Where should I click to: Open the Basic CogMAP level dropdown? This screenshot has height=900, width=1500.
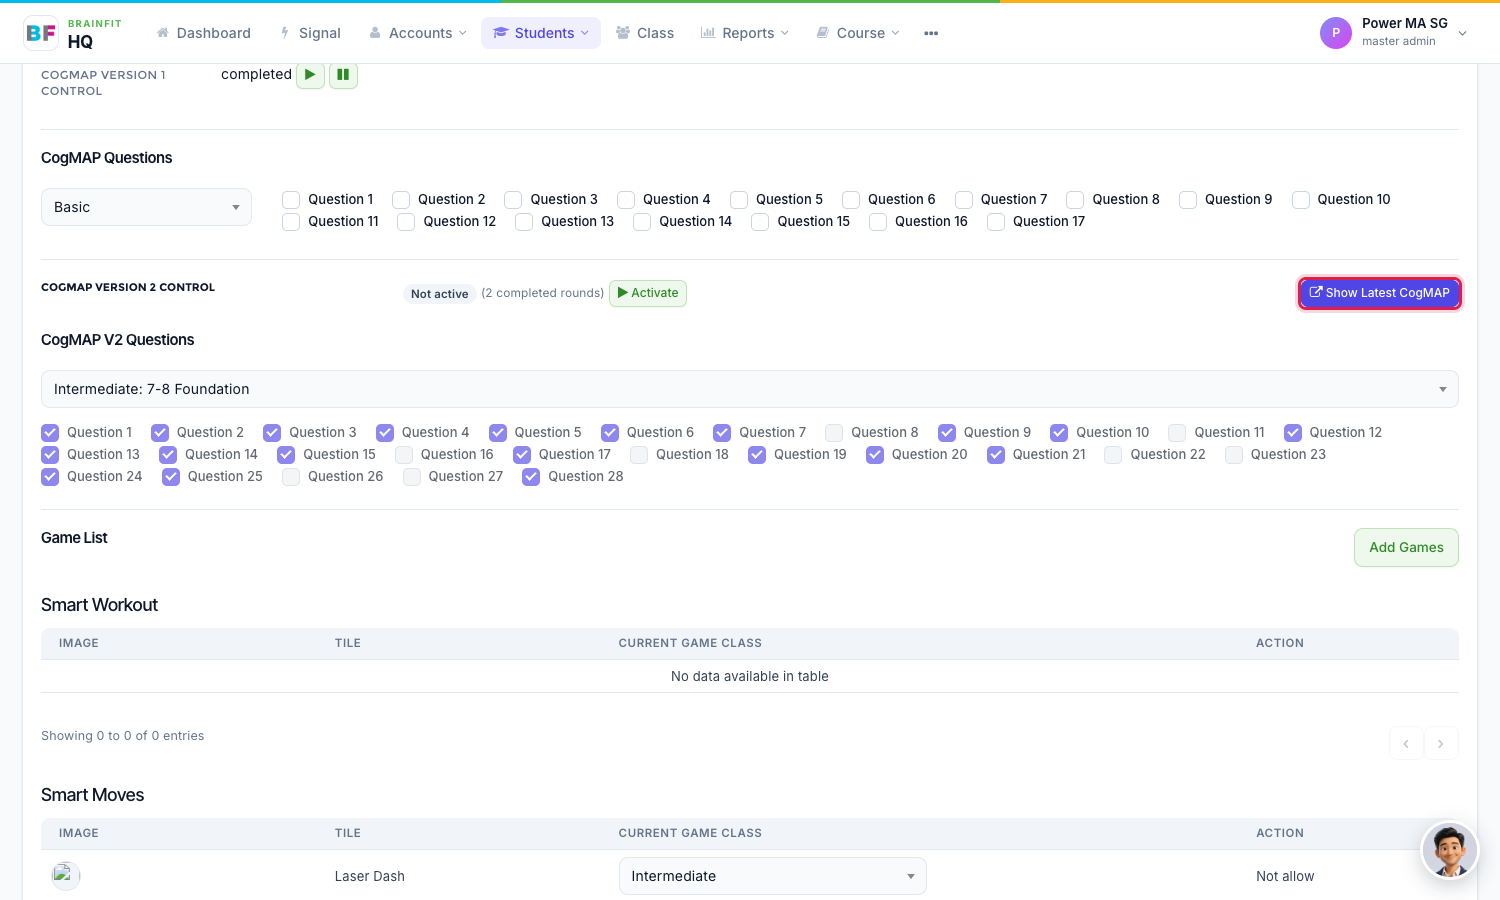point(146,207)
